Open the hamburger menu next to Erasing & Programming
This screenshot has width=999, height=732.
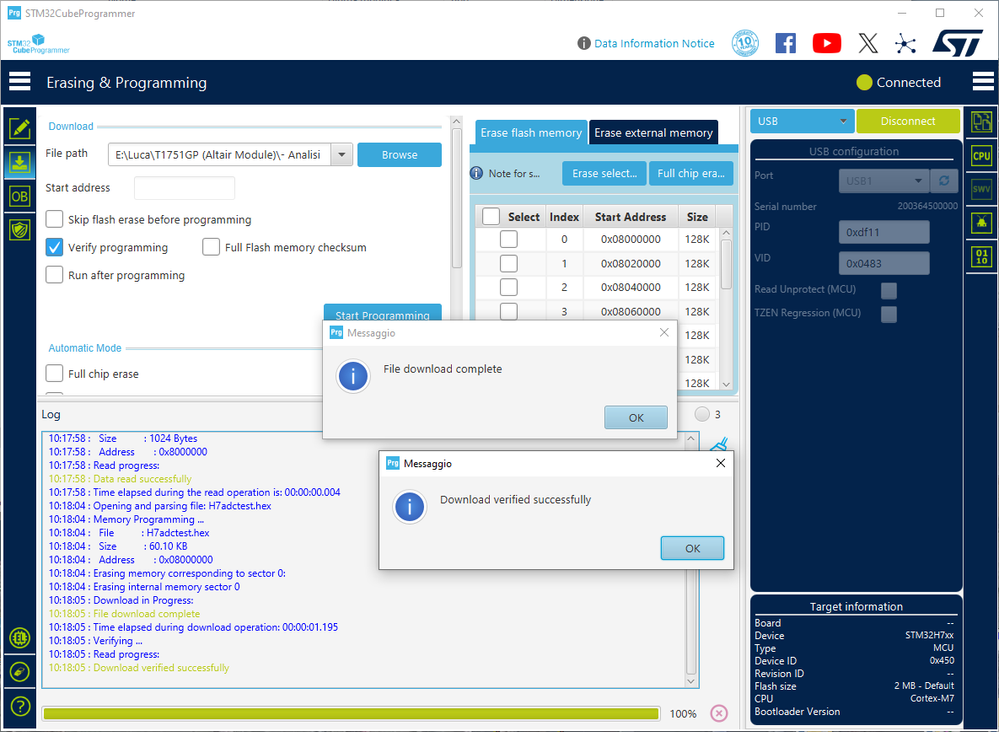pyautogui.click(x=20, y=82)
